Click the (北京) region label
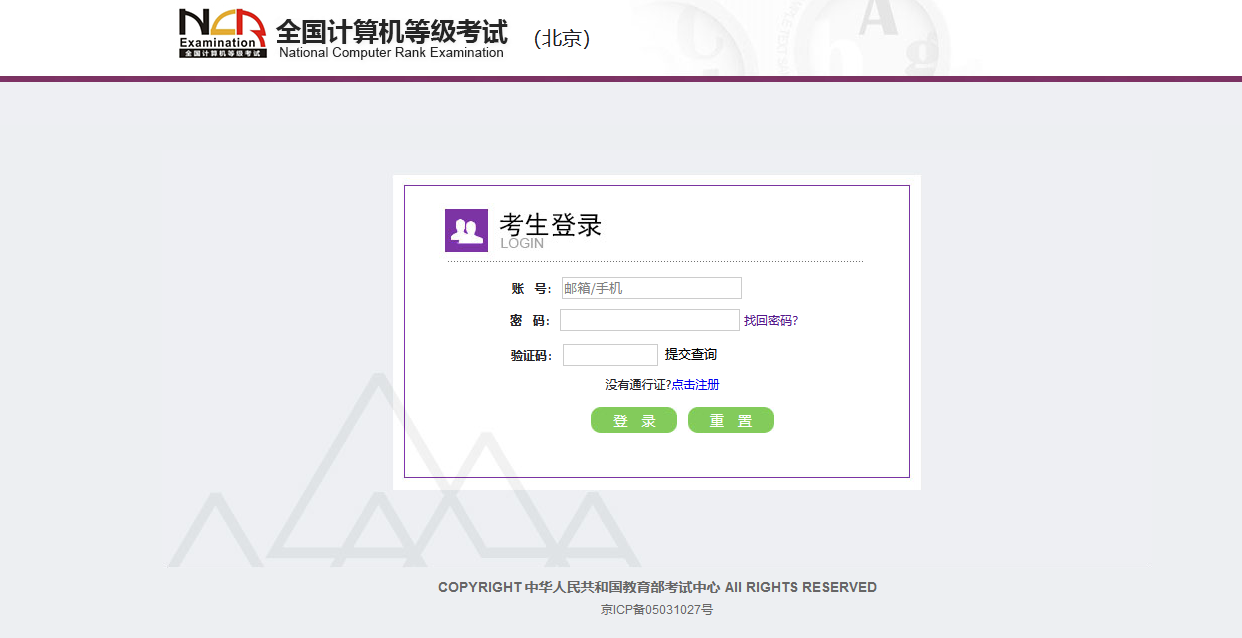Screen dimensions: 1242x638 tap(562, 39)
